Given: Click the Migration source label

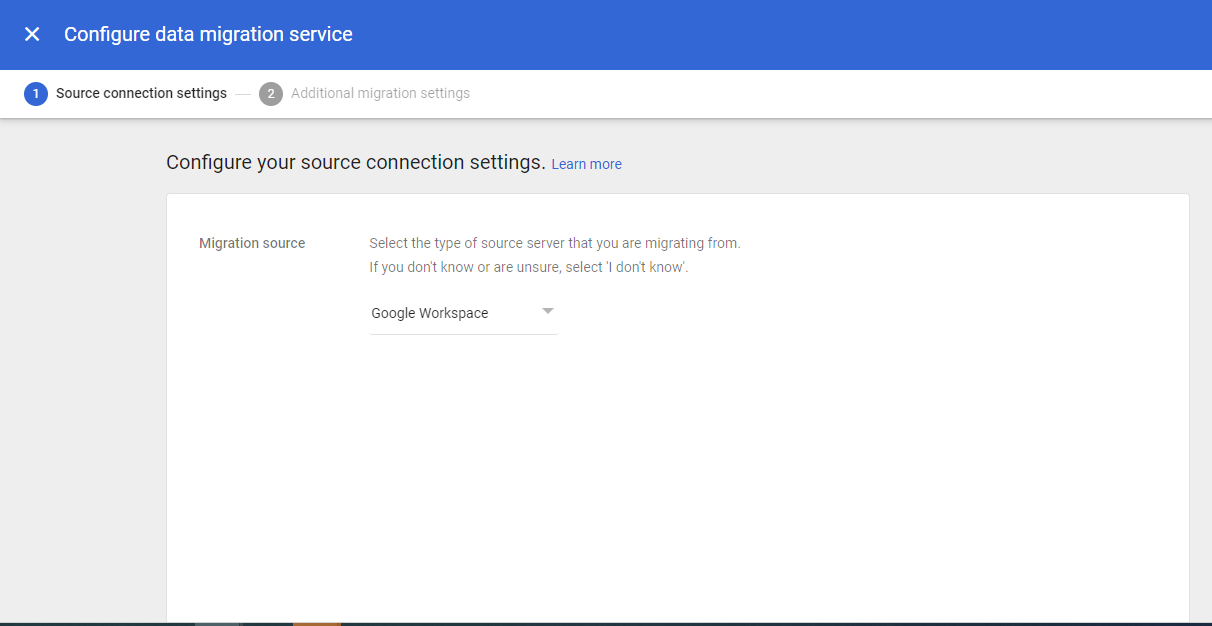Looking at the screenshot, I should pyautogui.click(x=252, y=243).
